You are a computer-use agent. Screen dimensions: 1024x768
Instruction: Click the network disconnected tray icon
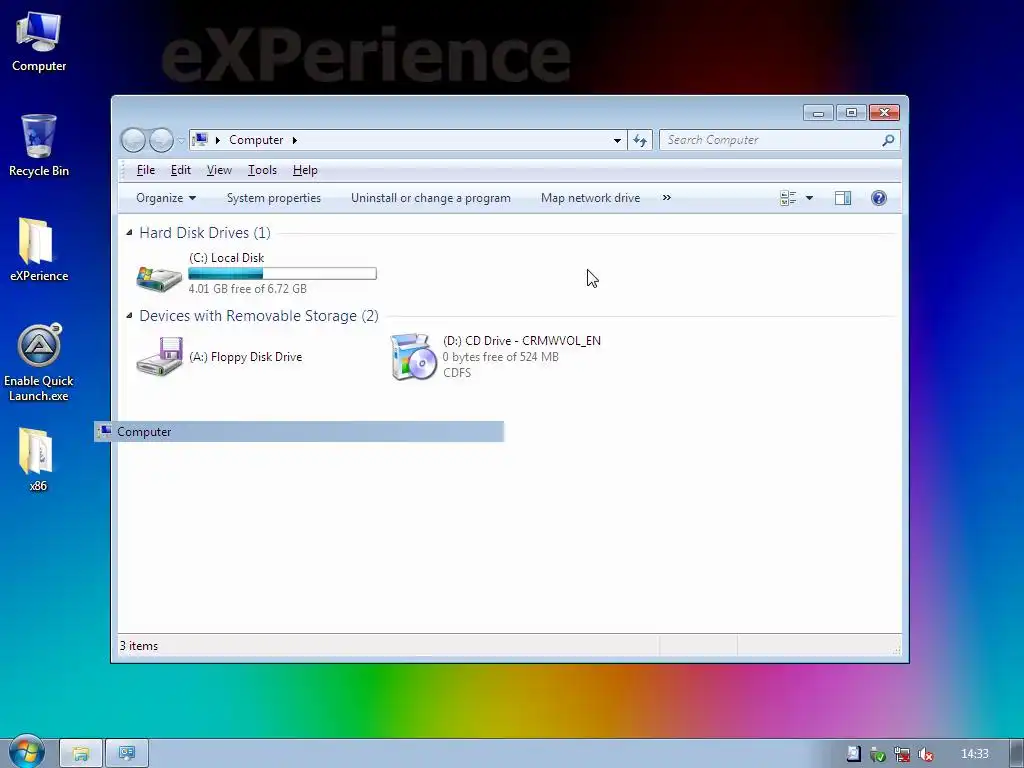click(x=902, y=755)
